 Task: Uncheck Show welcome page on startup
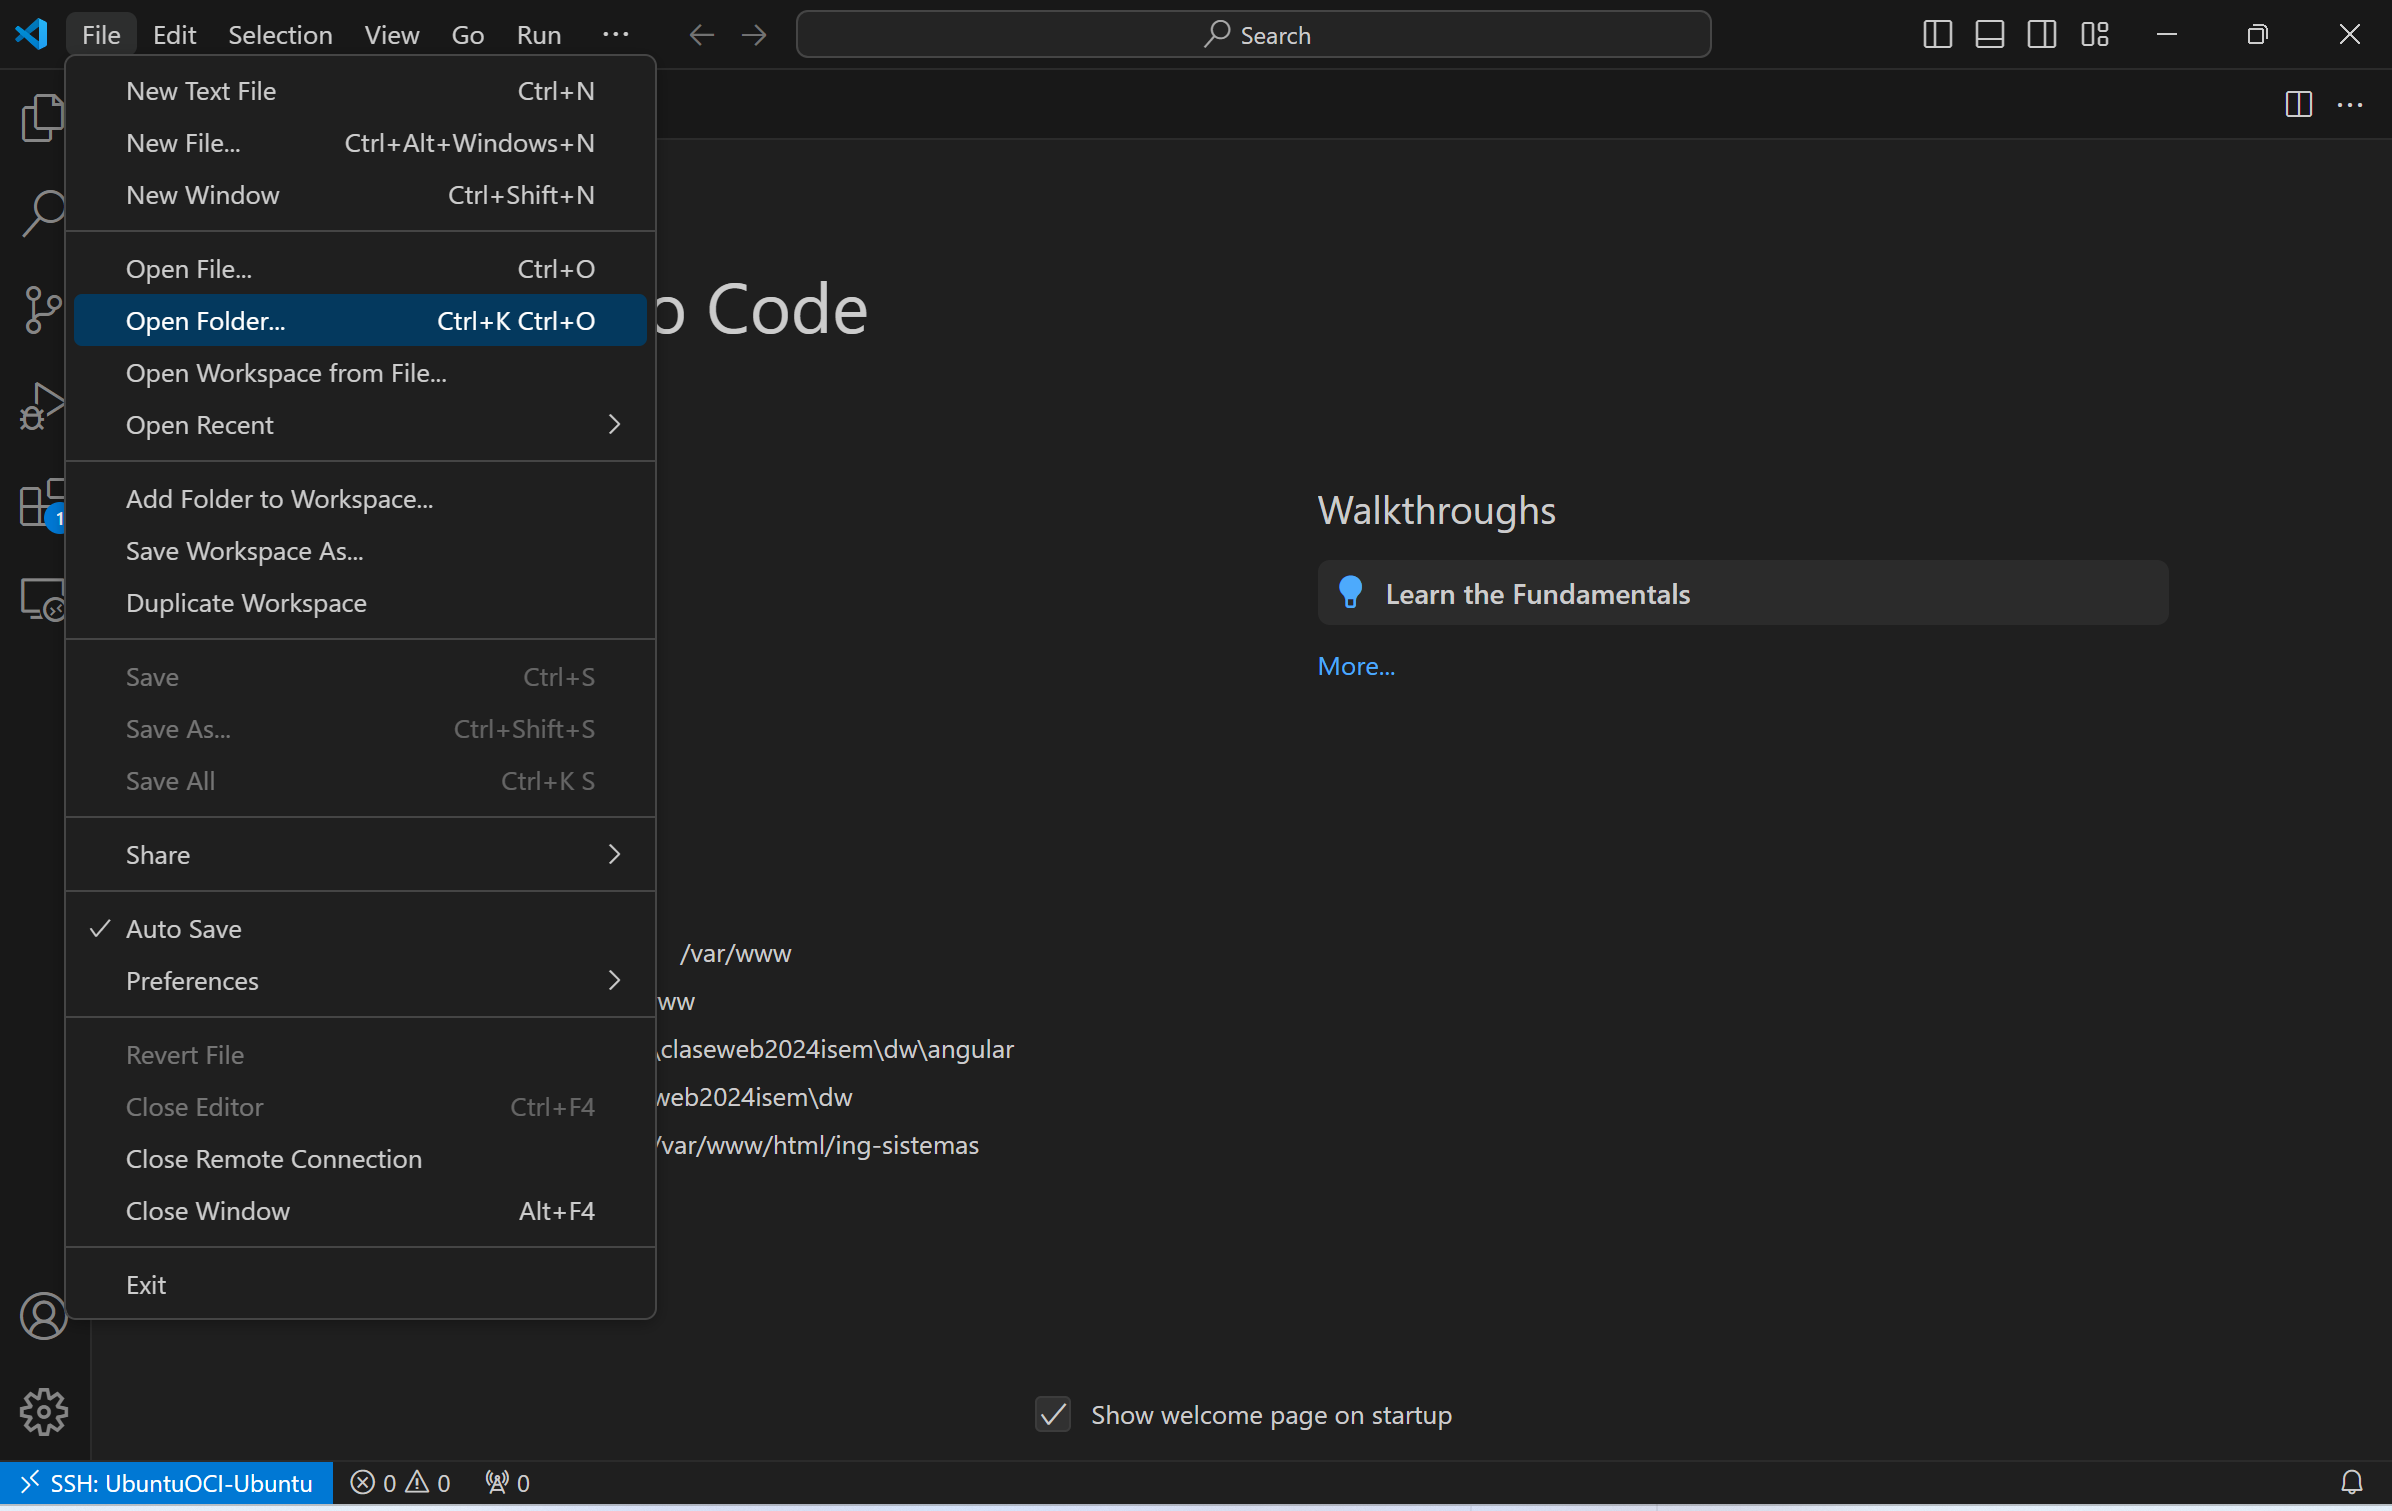tap(1052, 1414)
